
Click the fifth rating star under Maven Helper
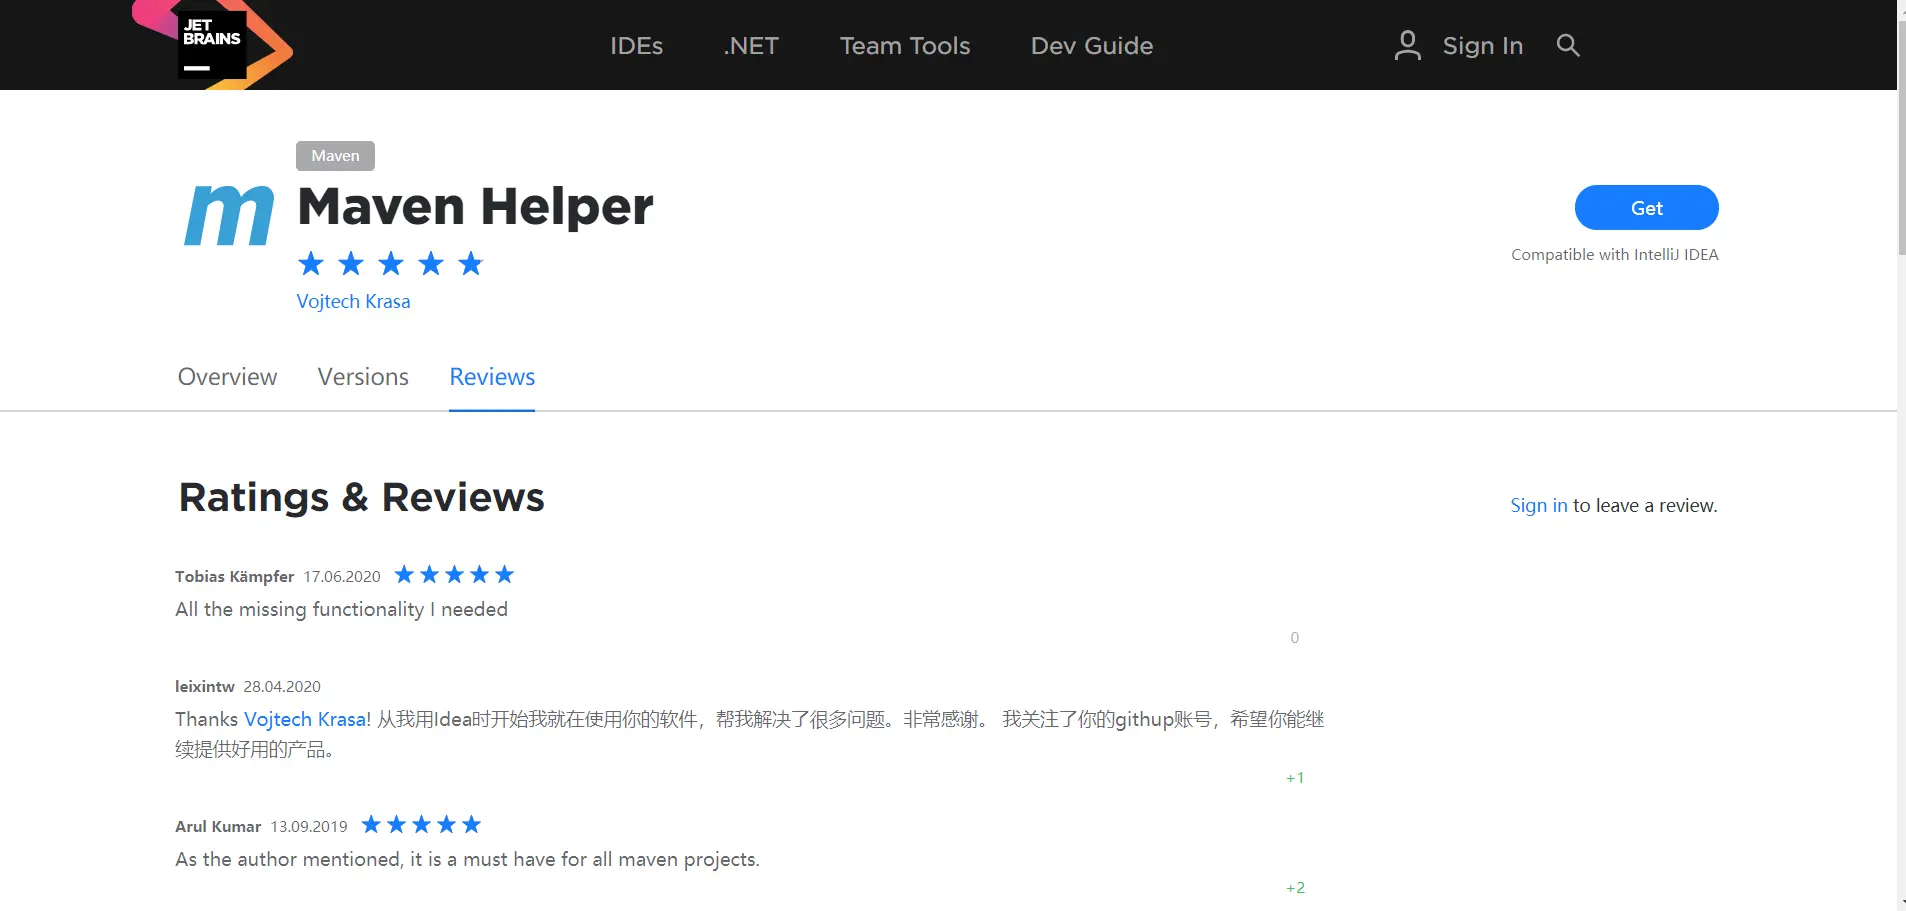point(468,263)
